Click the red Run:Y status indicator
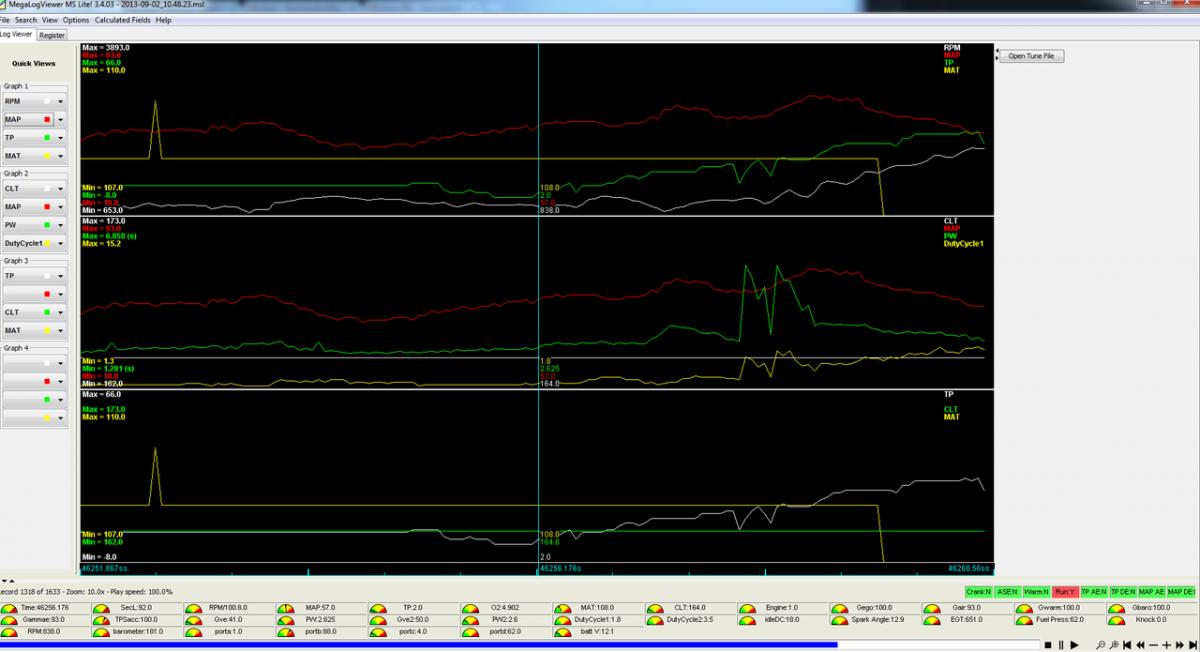The width and height of the screenshot is (1200, 652). (1065, 592)
